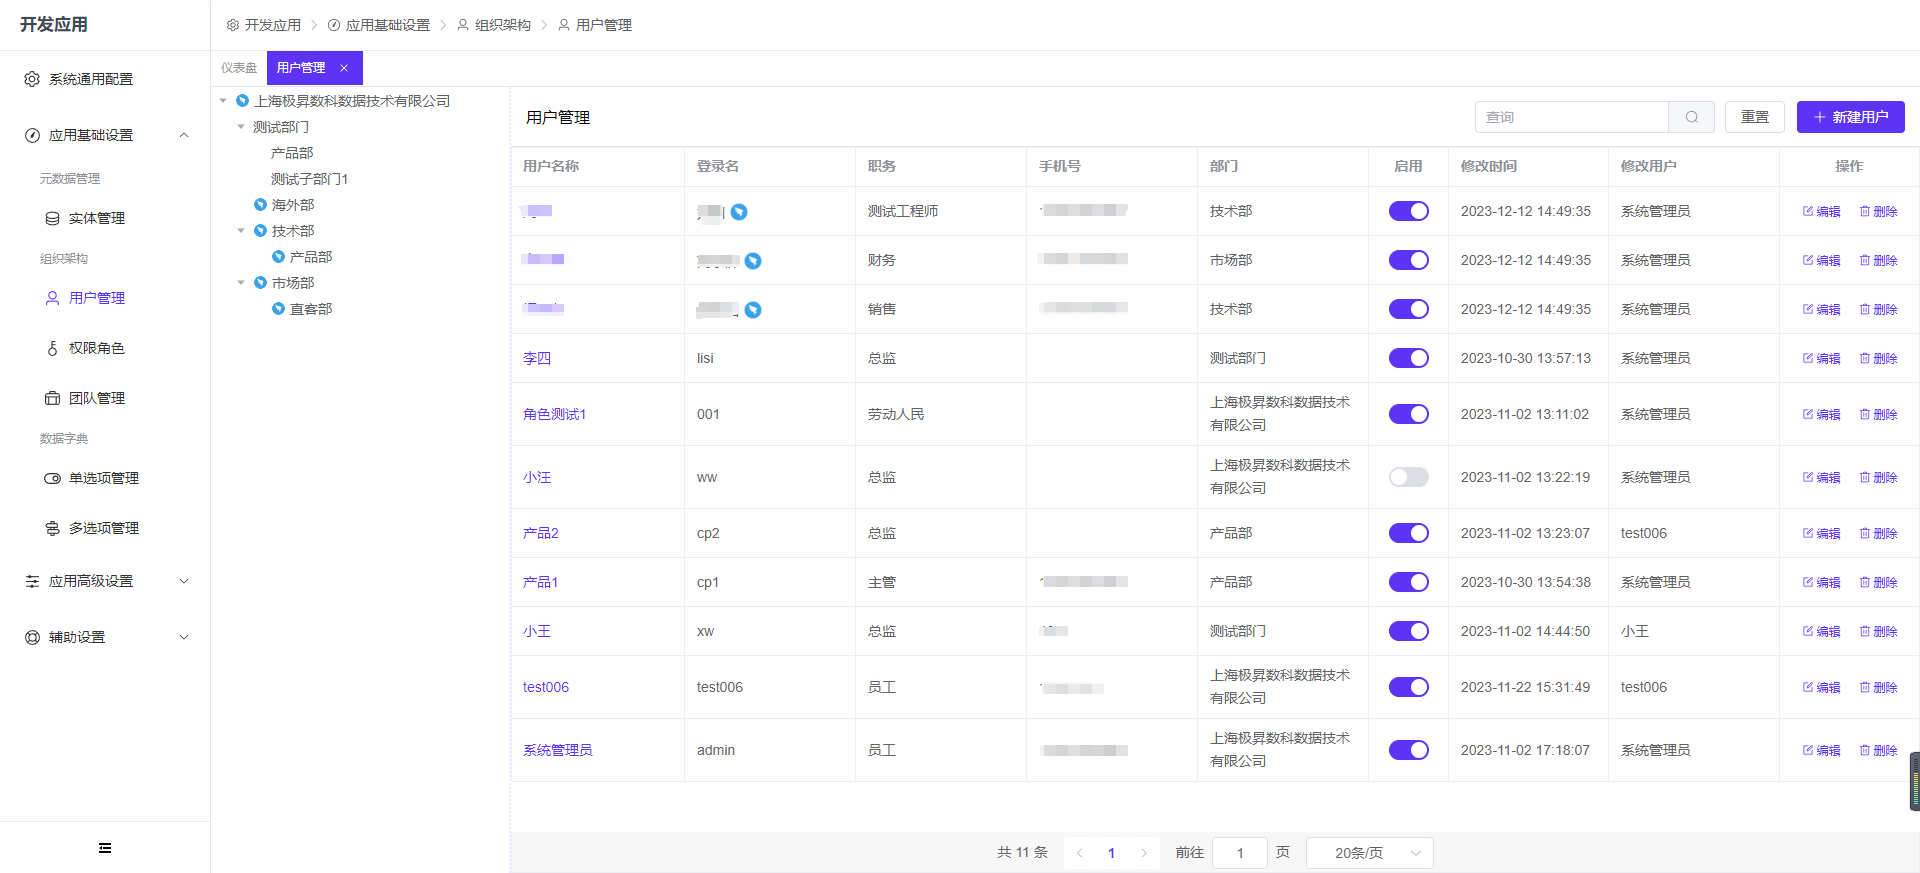Click the 新建用户 button
Screen dimensions: 1920x873
coord(1850,117)
